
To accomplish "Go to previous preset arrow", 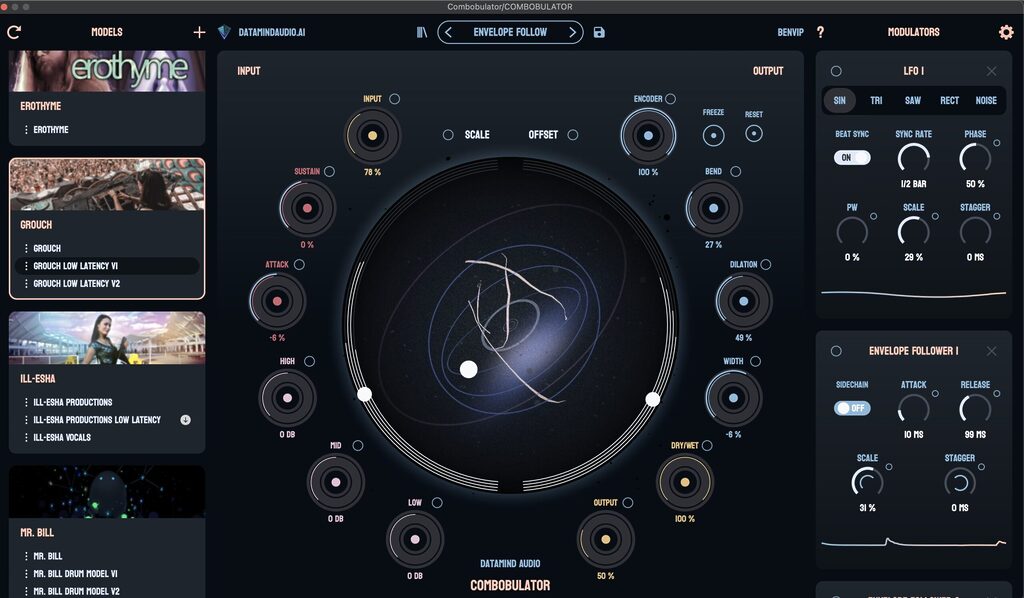I will click(x=448, y=32).
